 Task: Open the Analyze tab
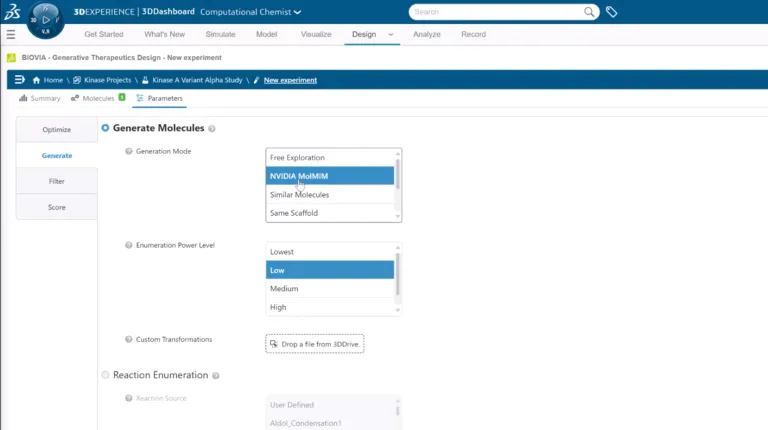(427, 34)
